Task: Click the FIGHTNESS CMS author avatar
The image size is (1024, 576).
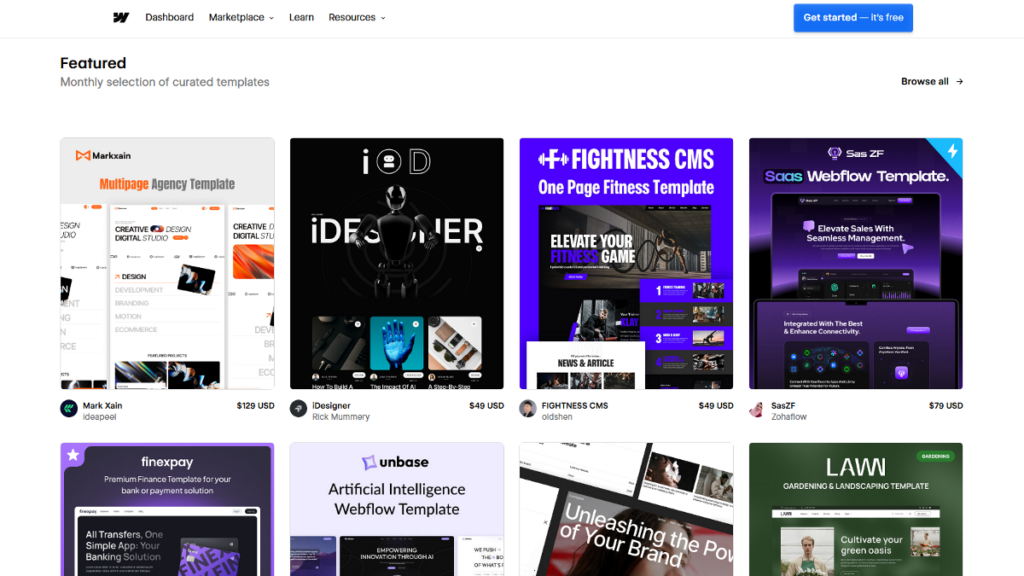Action: (x=528, y=409)
